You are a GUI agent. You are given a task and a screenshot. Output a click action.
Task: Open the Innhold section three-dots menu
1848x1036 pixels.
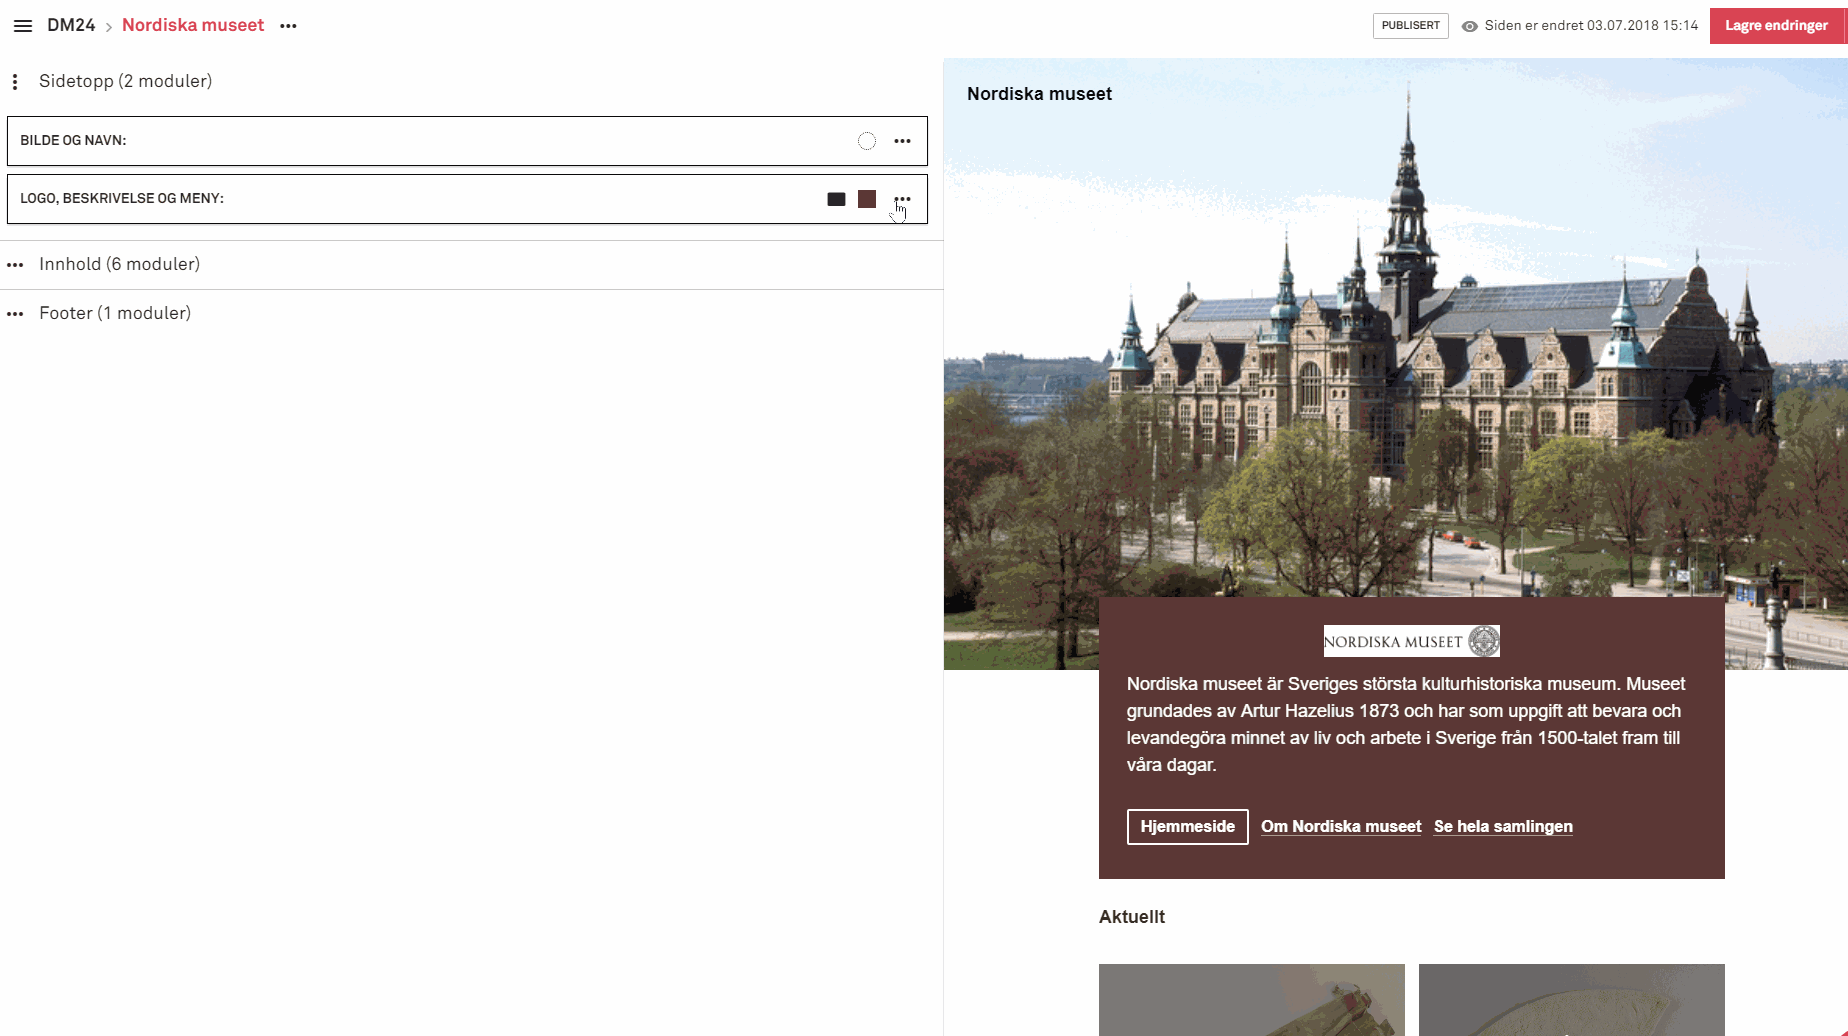tap(15, 265)
